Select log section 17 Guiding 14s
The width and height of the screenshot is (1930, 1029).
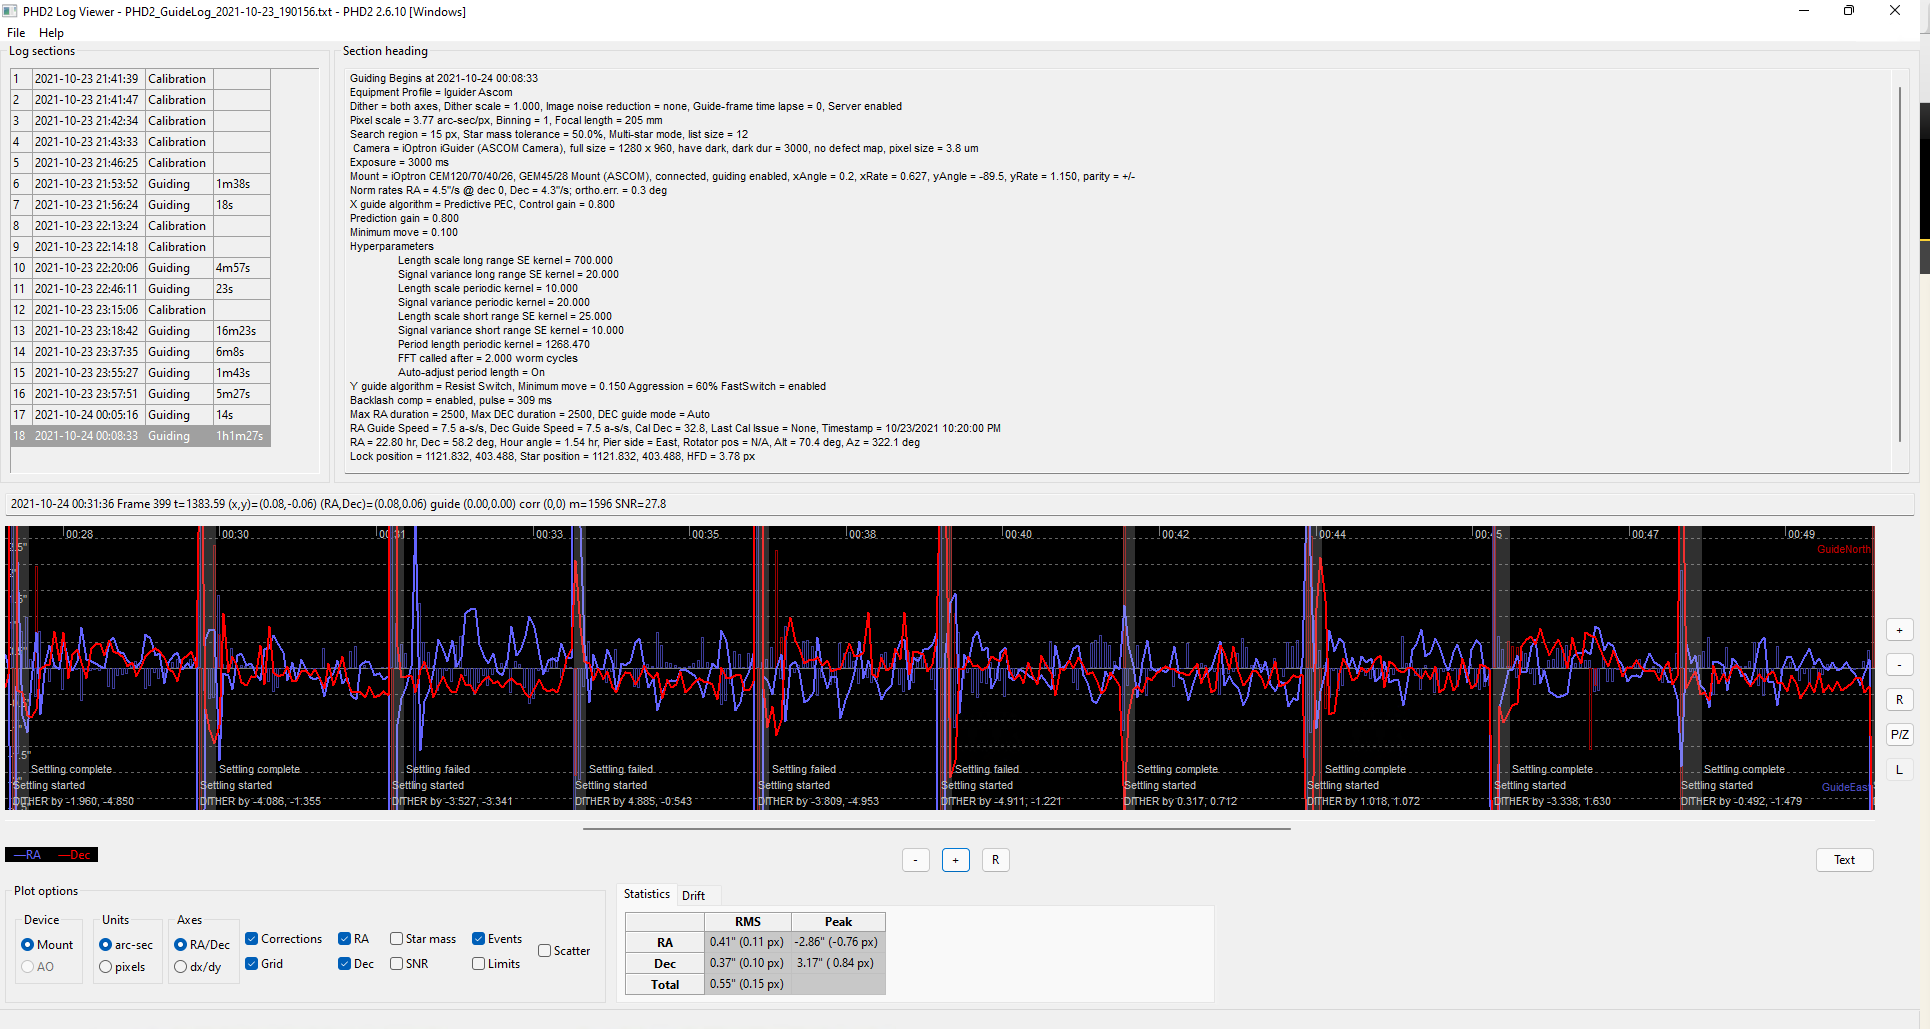point(140,415)
